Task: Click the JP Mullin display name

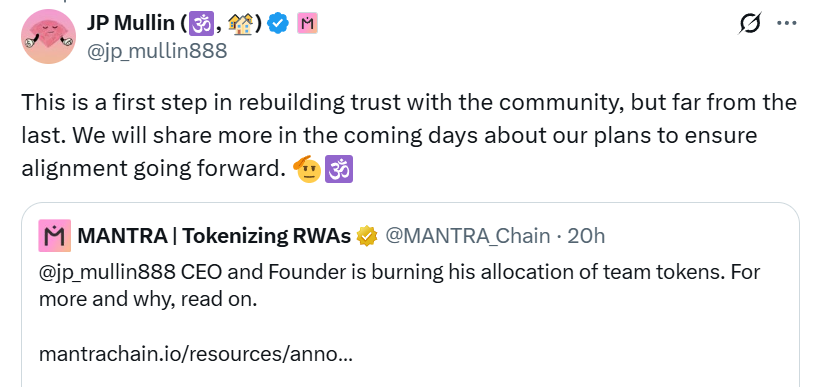Action: pyautogui.click(x=130, y=23)
